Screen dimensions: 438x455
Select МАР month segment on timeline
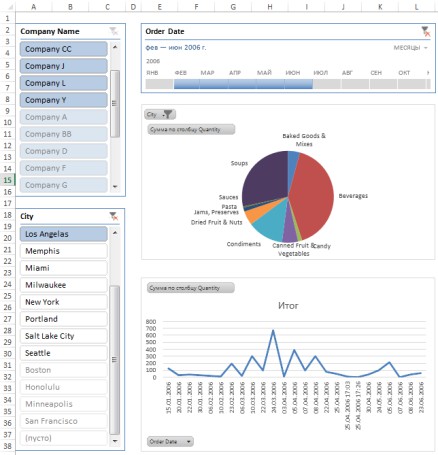click(x=214, y=84)
